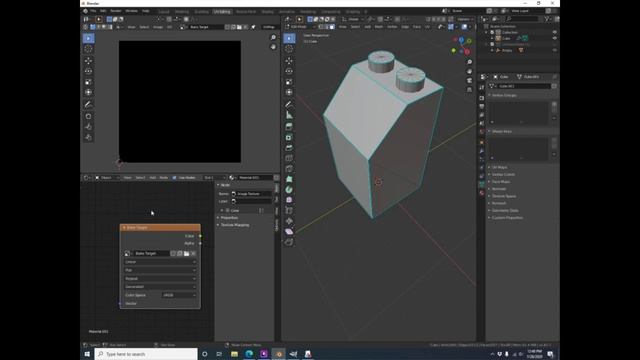
Task: Click the Color output socket on the node
Action: pos(200,236)
